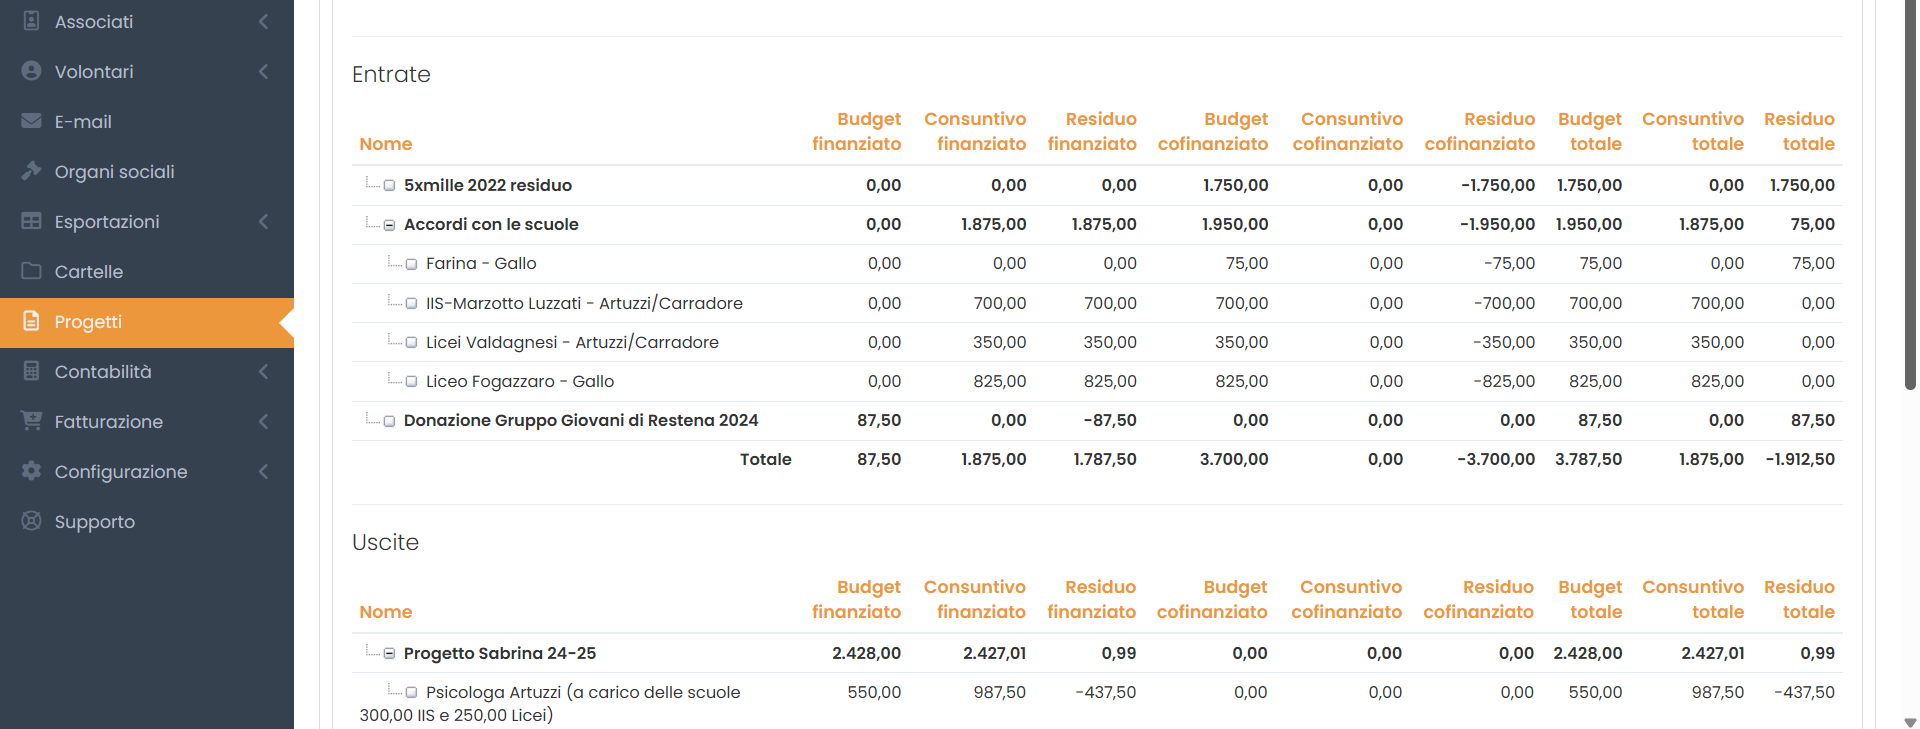Collapse the Progetto Sabrina 24-25 row

[389, 654]
